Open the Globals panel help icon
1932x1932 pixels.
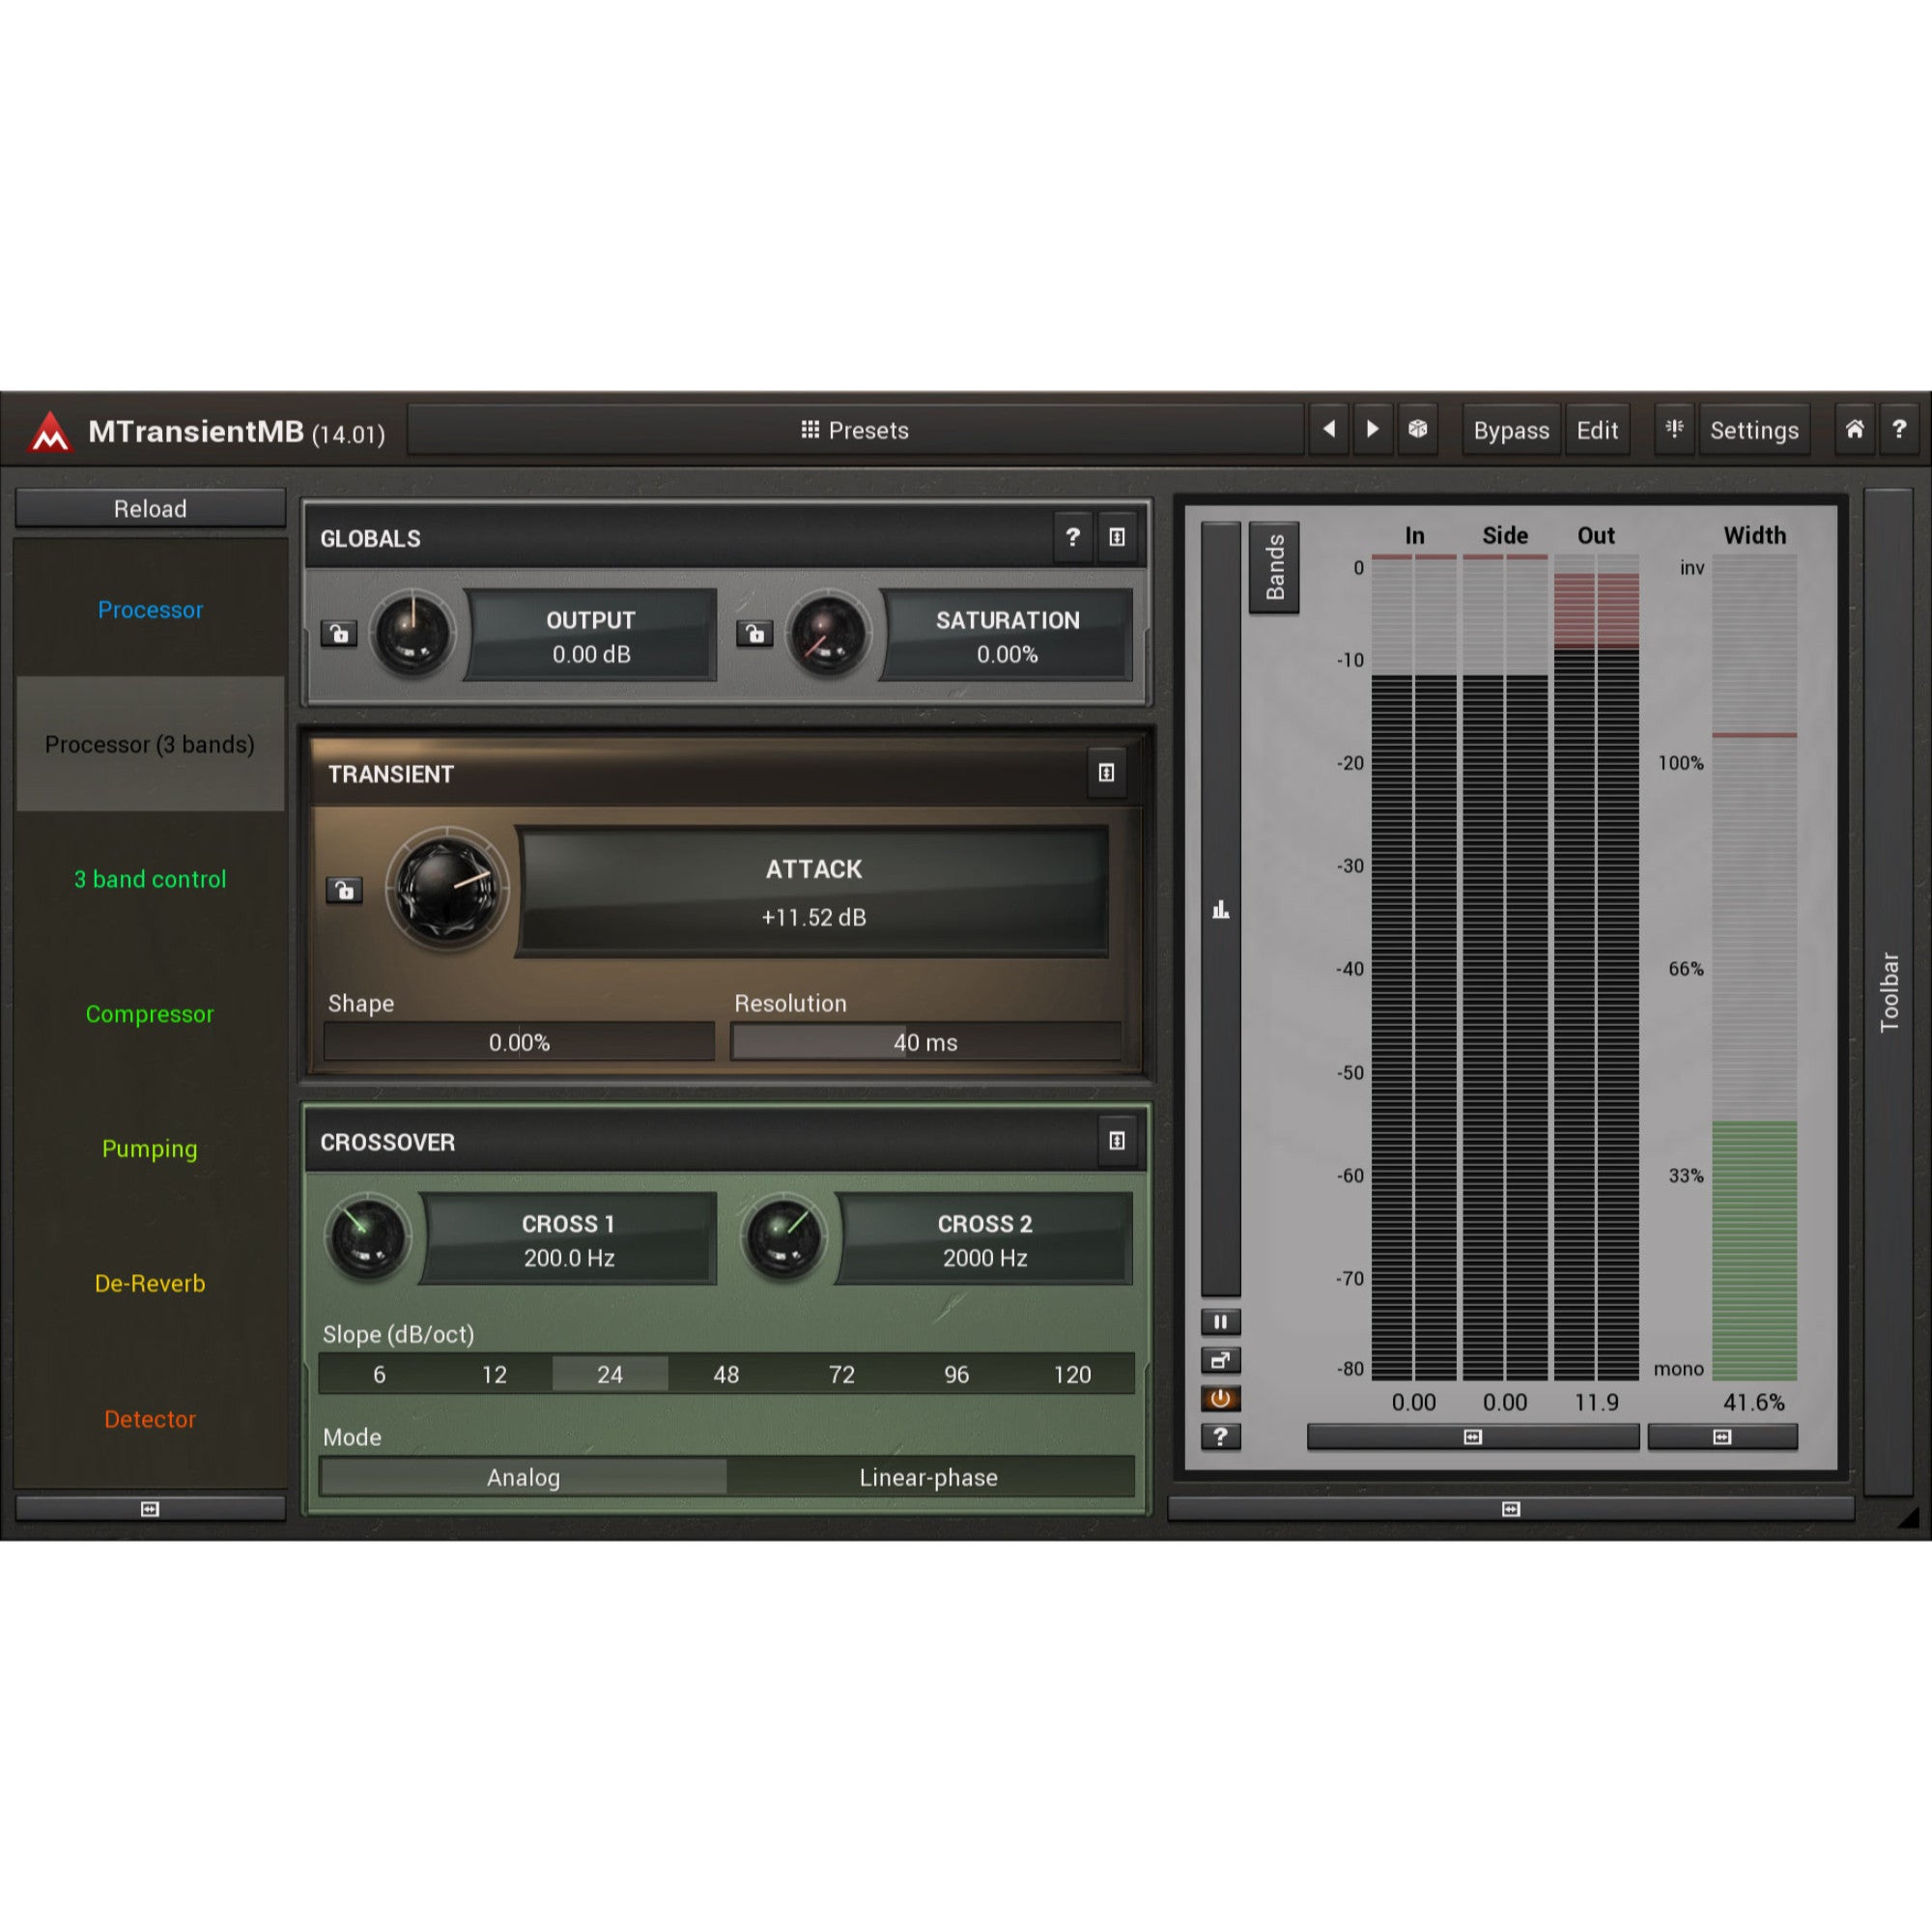click(1072, 537)
